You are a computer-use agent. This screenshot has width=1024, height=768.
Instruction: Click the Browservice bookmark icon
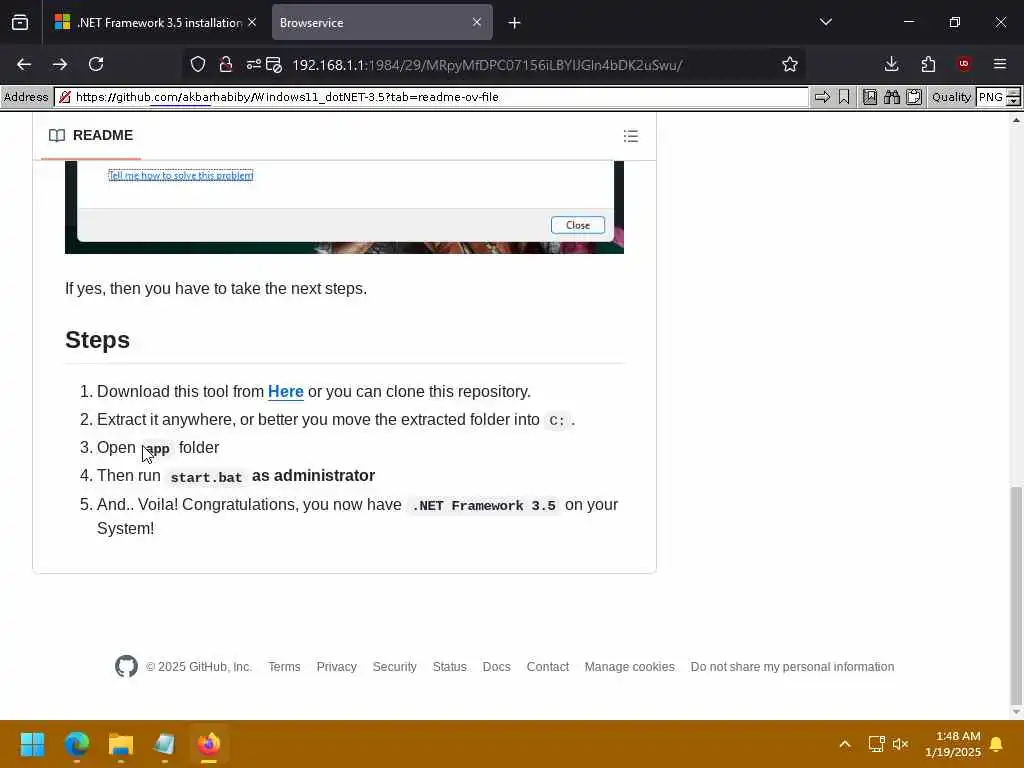pos(844,97)
